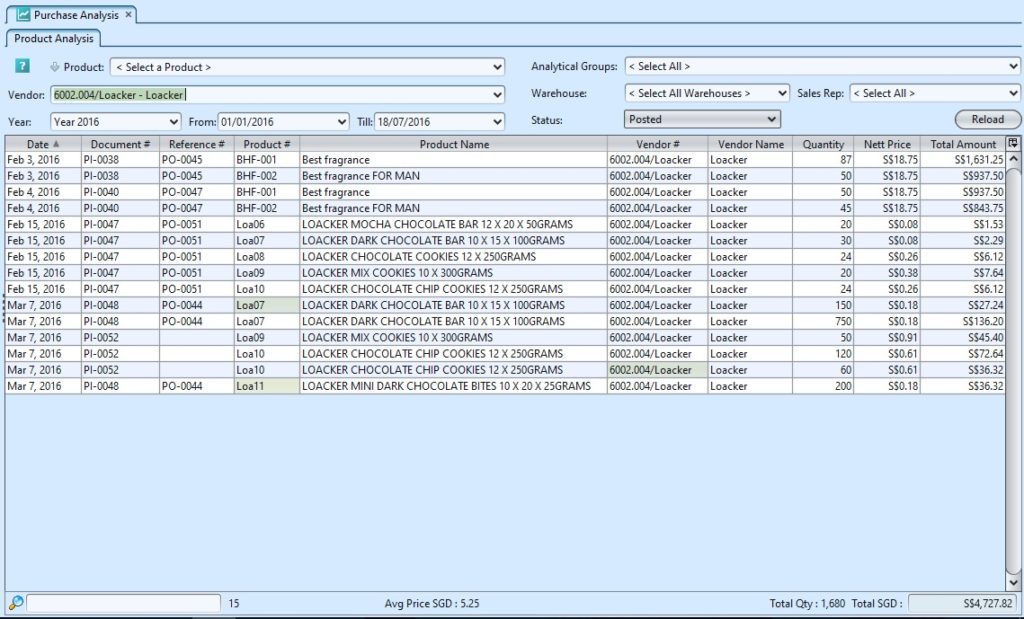
Task: Select the S$1,631.25 total amount cell
Action: (x=963, y=160)
